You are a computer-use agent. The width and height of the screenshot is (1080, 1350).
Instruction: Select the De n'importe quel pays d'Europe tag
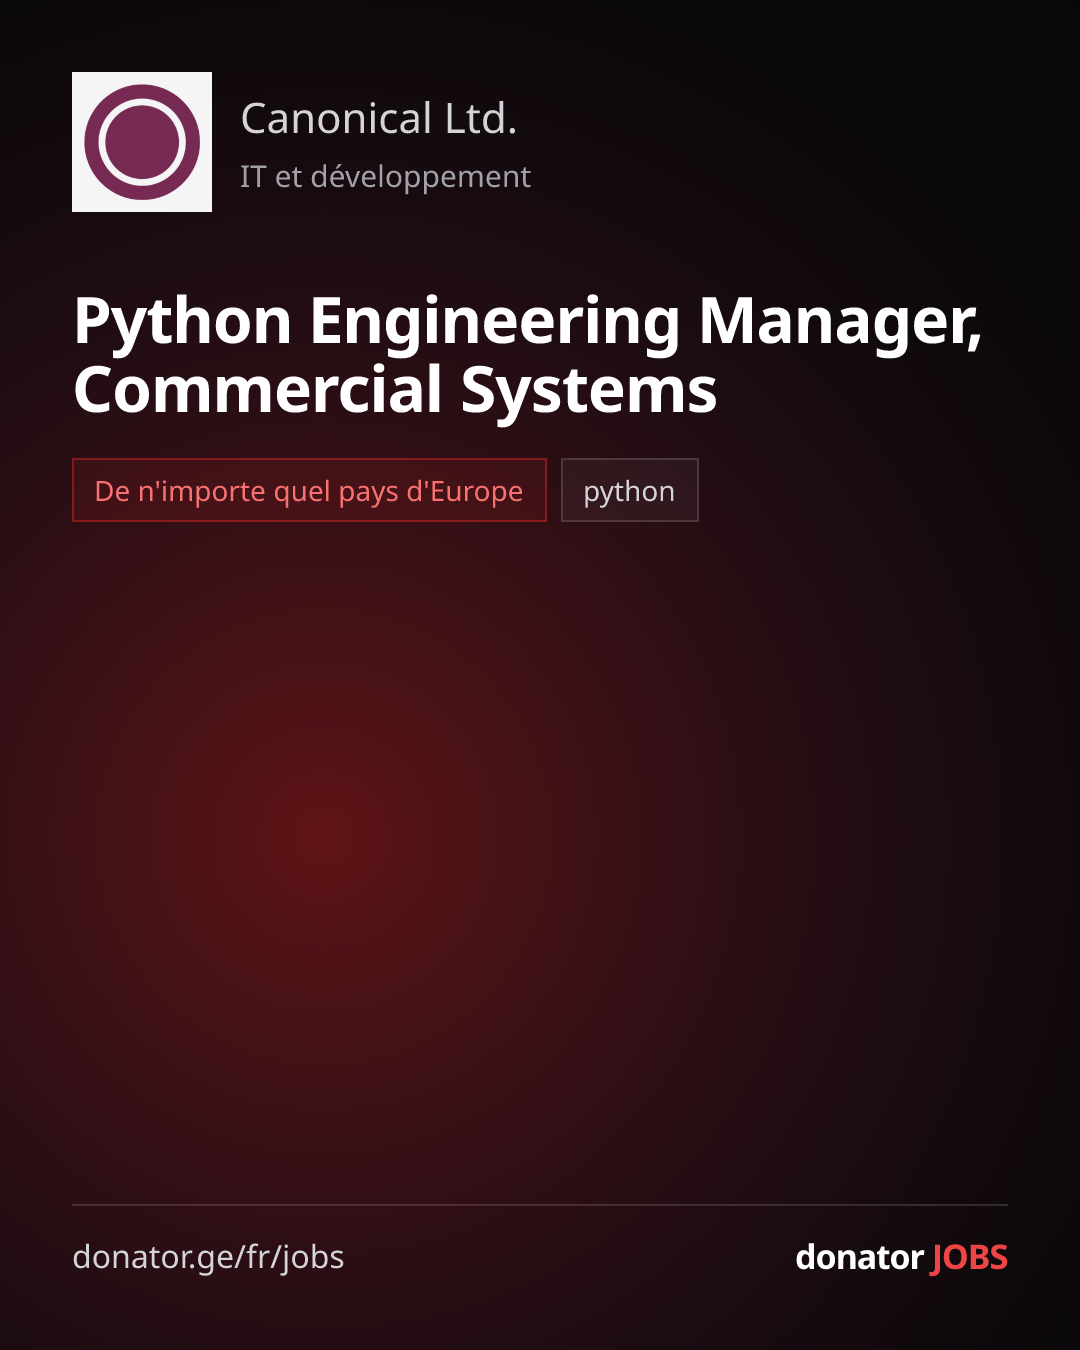(309, 490)
